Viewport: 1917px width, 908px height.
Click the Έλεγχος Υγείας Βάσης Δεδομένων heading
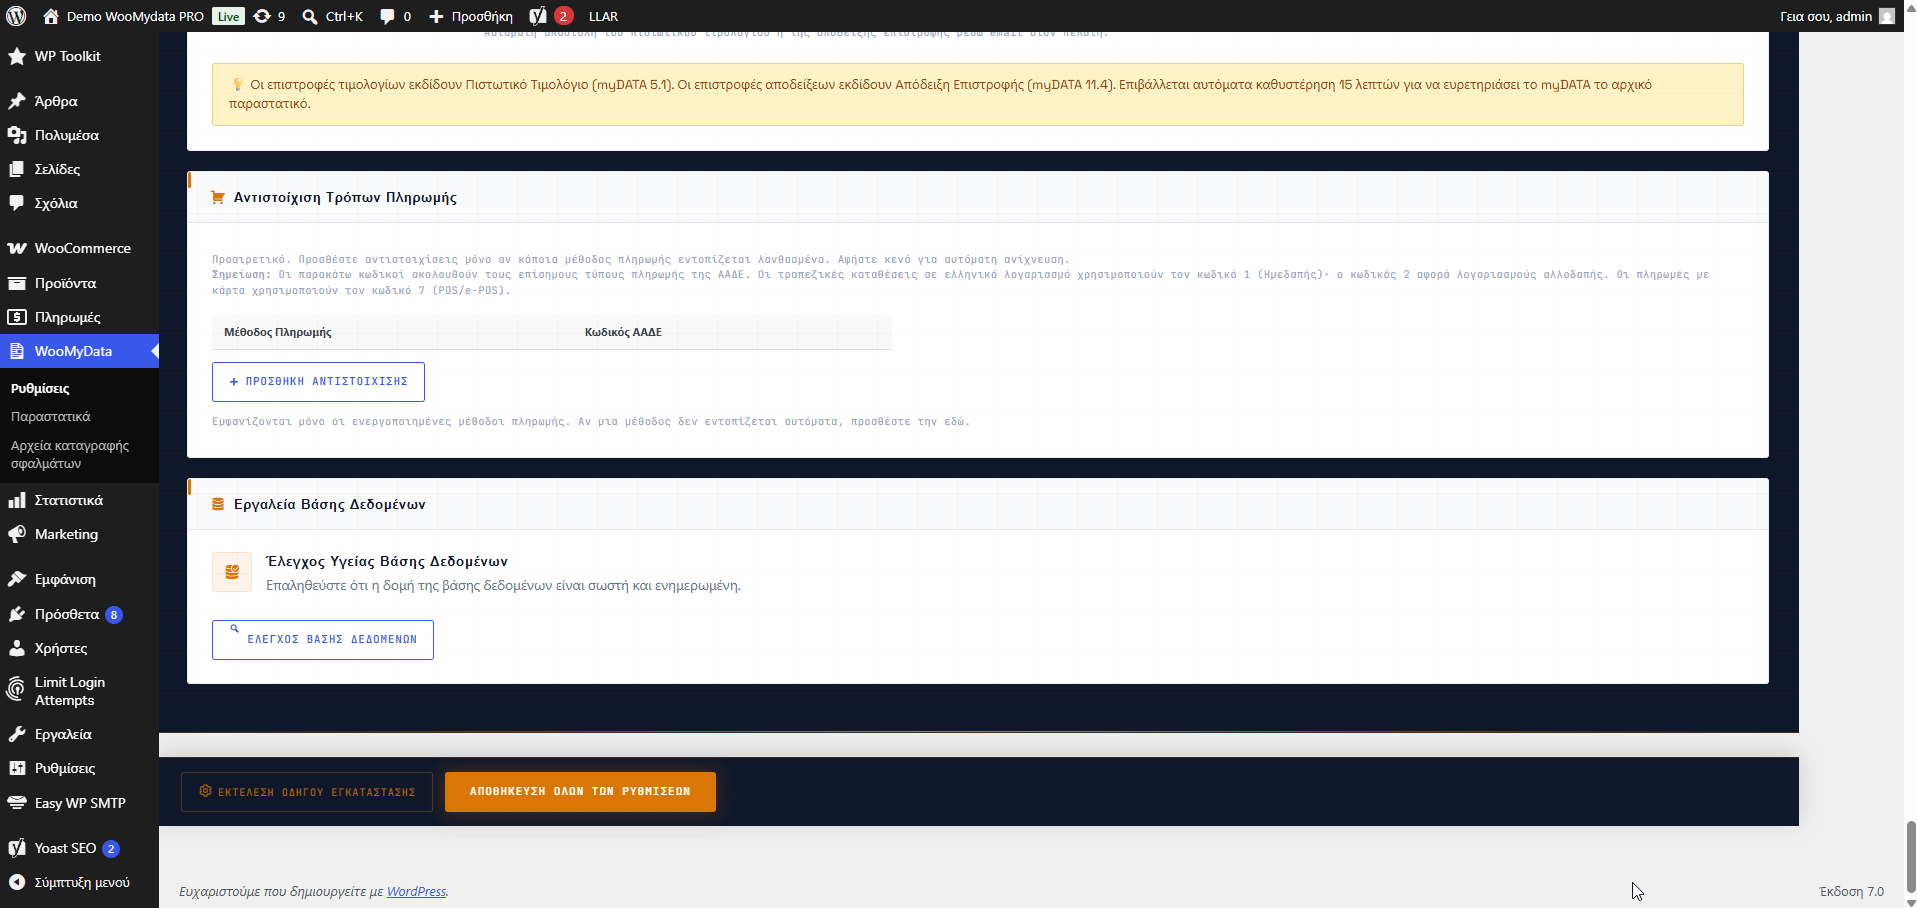pyautogui.click(x=387, y=561)
